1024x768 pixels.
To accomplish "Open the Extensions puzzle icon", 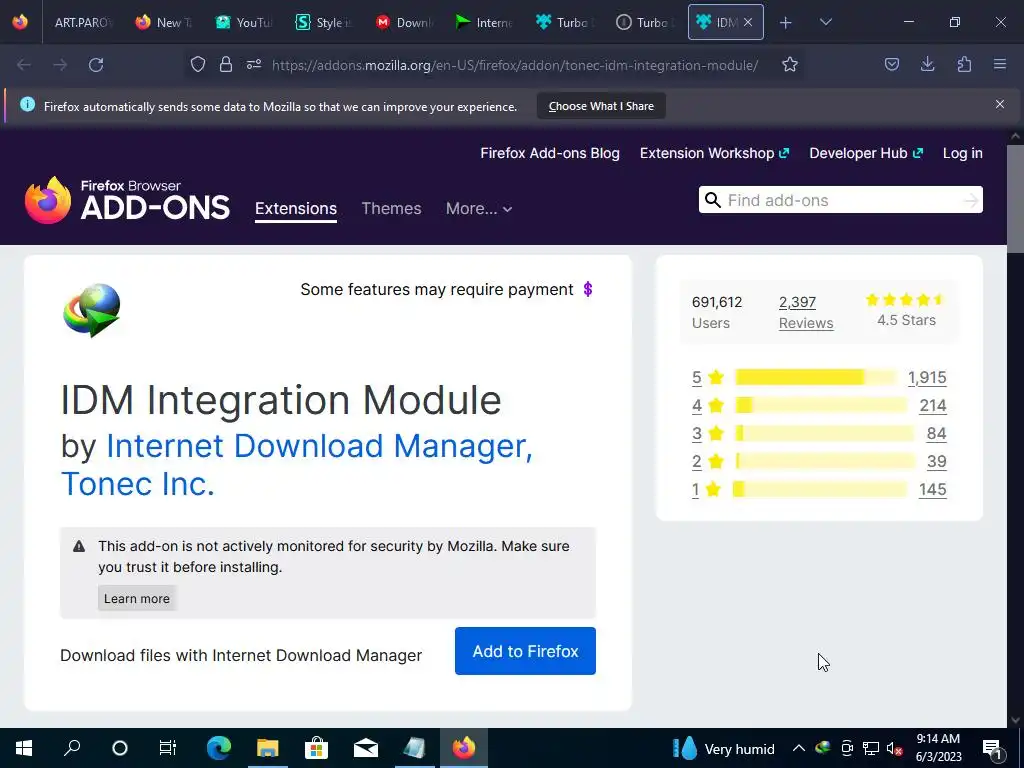I will tap(964, 64).
